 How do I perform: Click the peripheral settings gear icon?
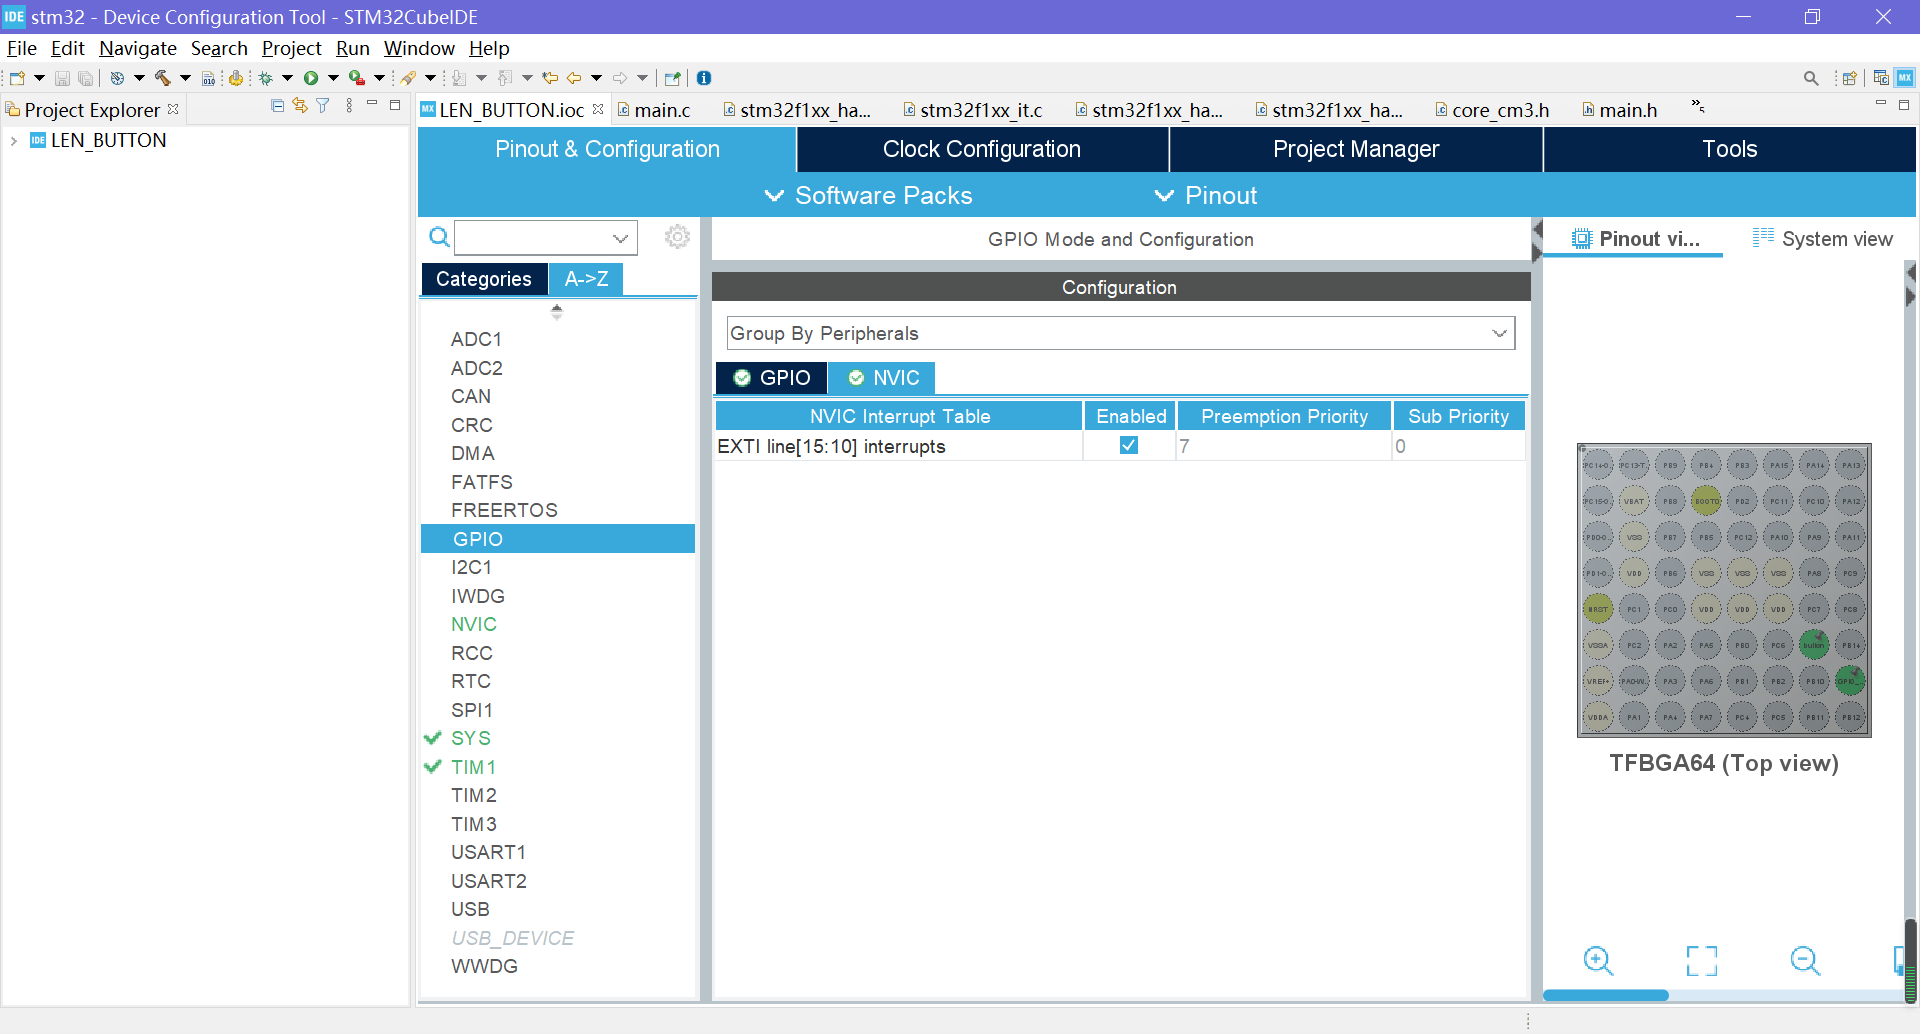coord(677,237)
